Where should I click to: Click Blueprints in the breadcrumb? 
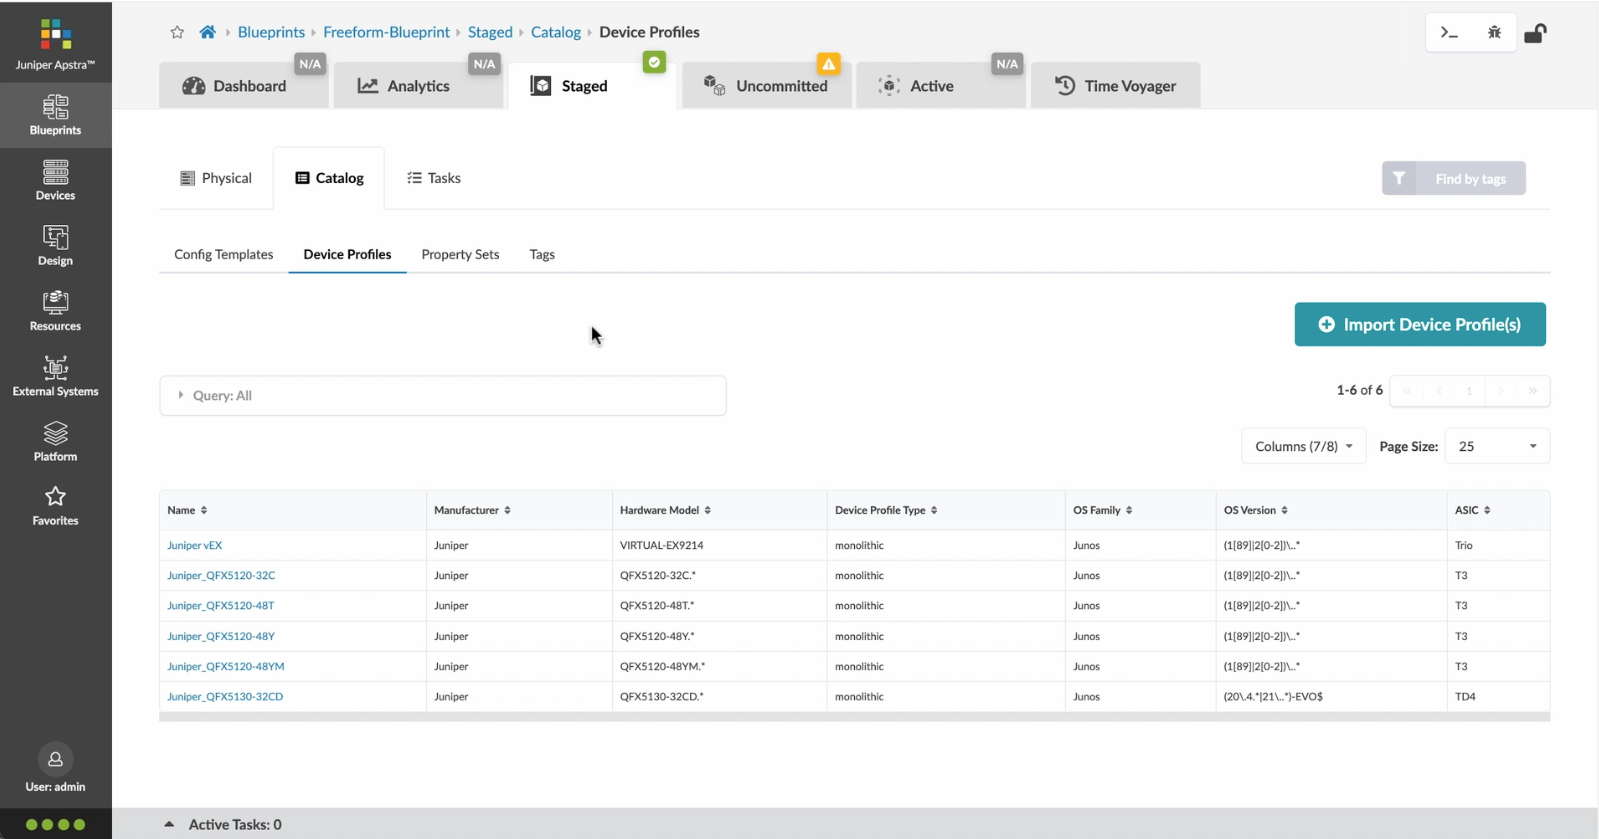(x=271, y=32)
